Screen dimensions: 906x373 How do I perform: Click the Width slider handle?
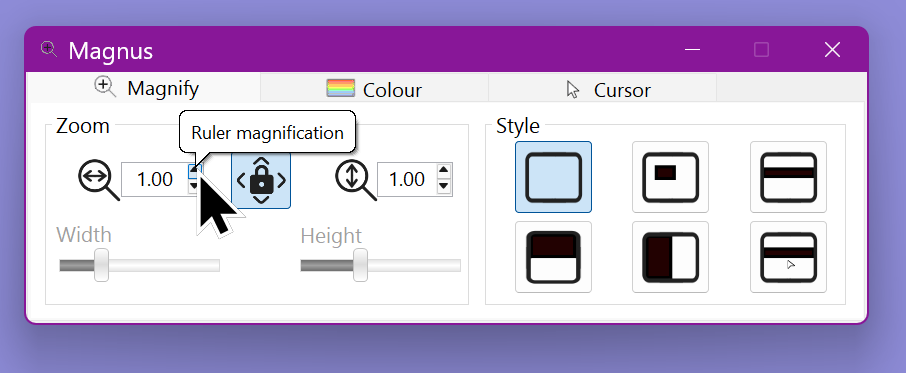pyautogui.click(x=101, y=265)
